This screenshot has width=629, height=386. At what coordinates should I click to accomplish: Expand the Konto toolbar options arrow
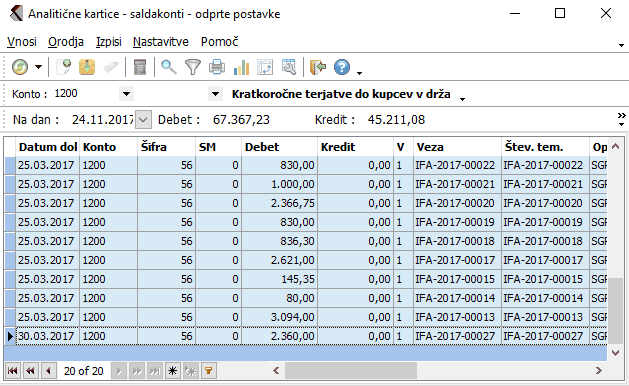tap(463, 99)
